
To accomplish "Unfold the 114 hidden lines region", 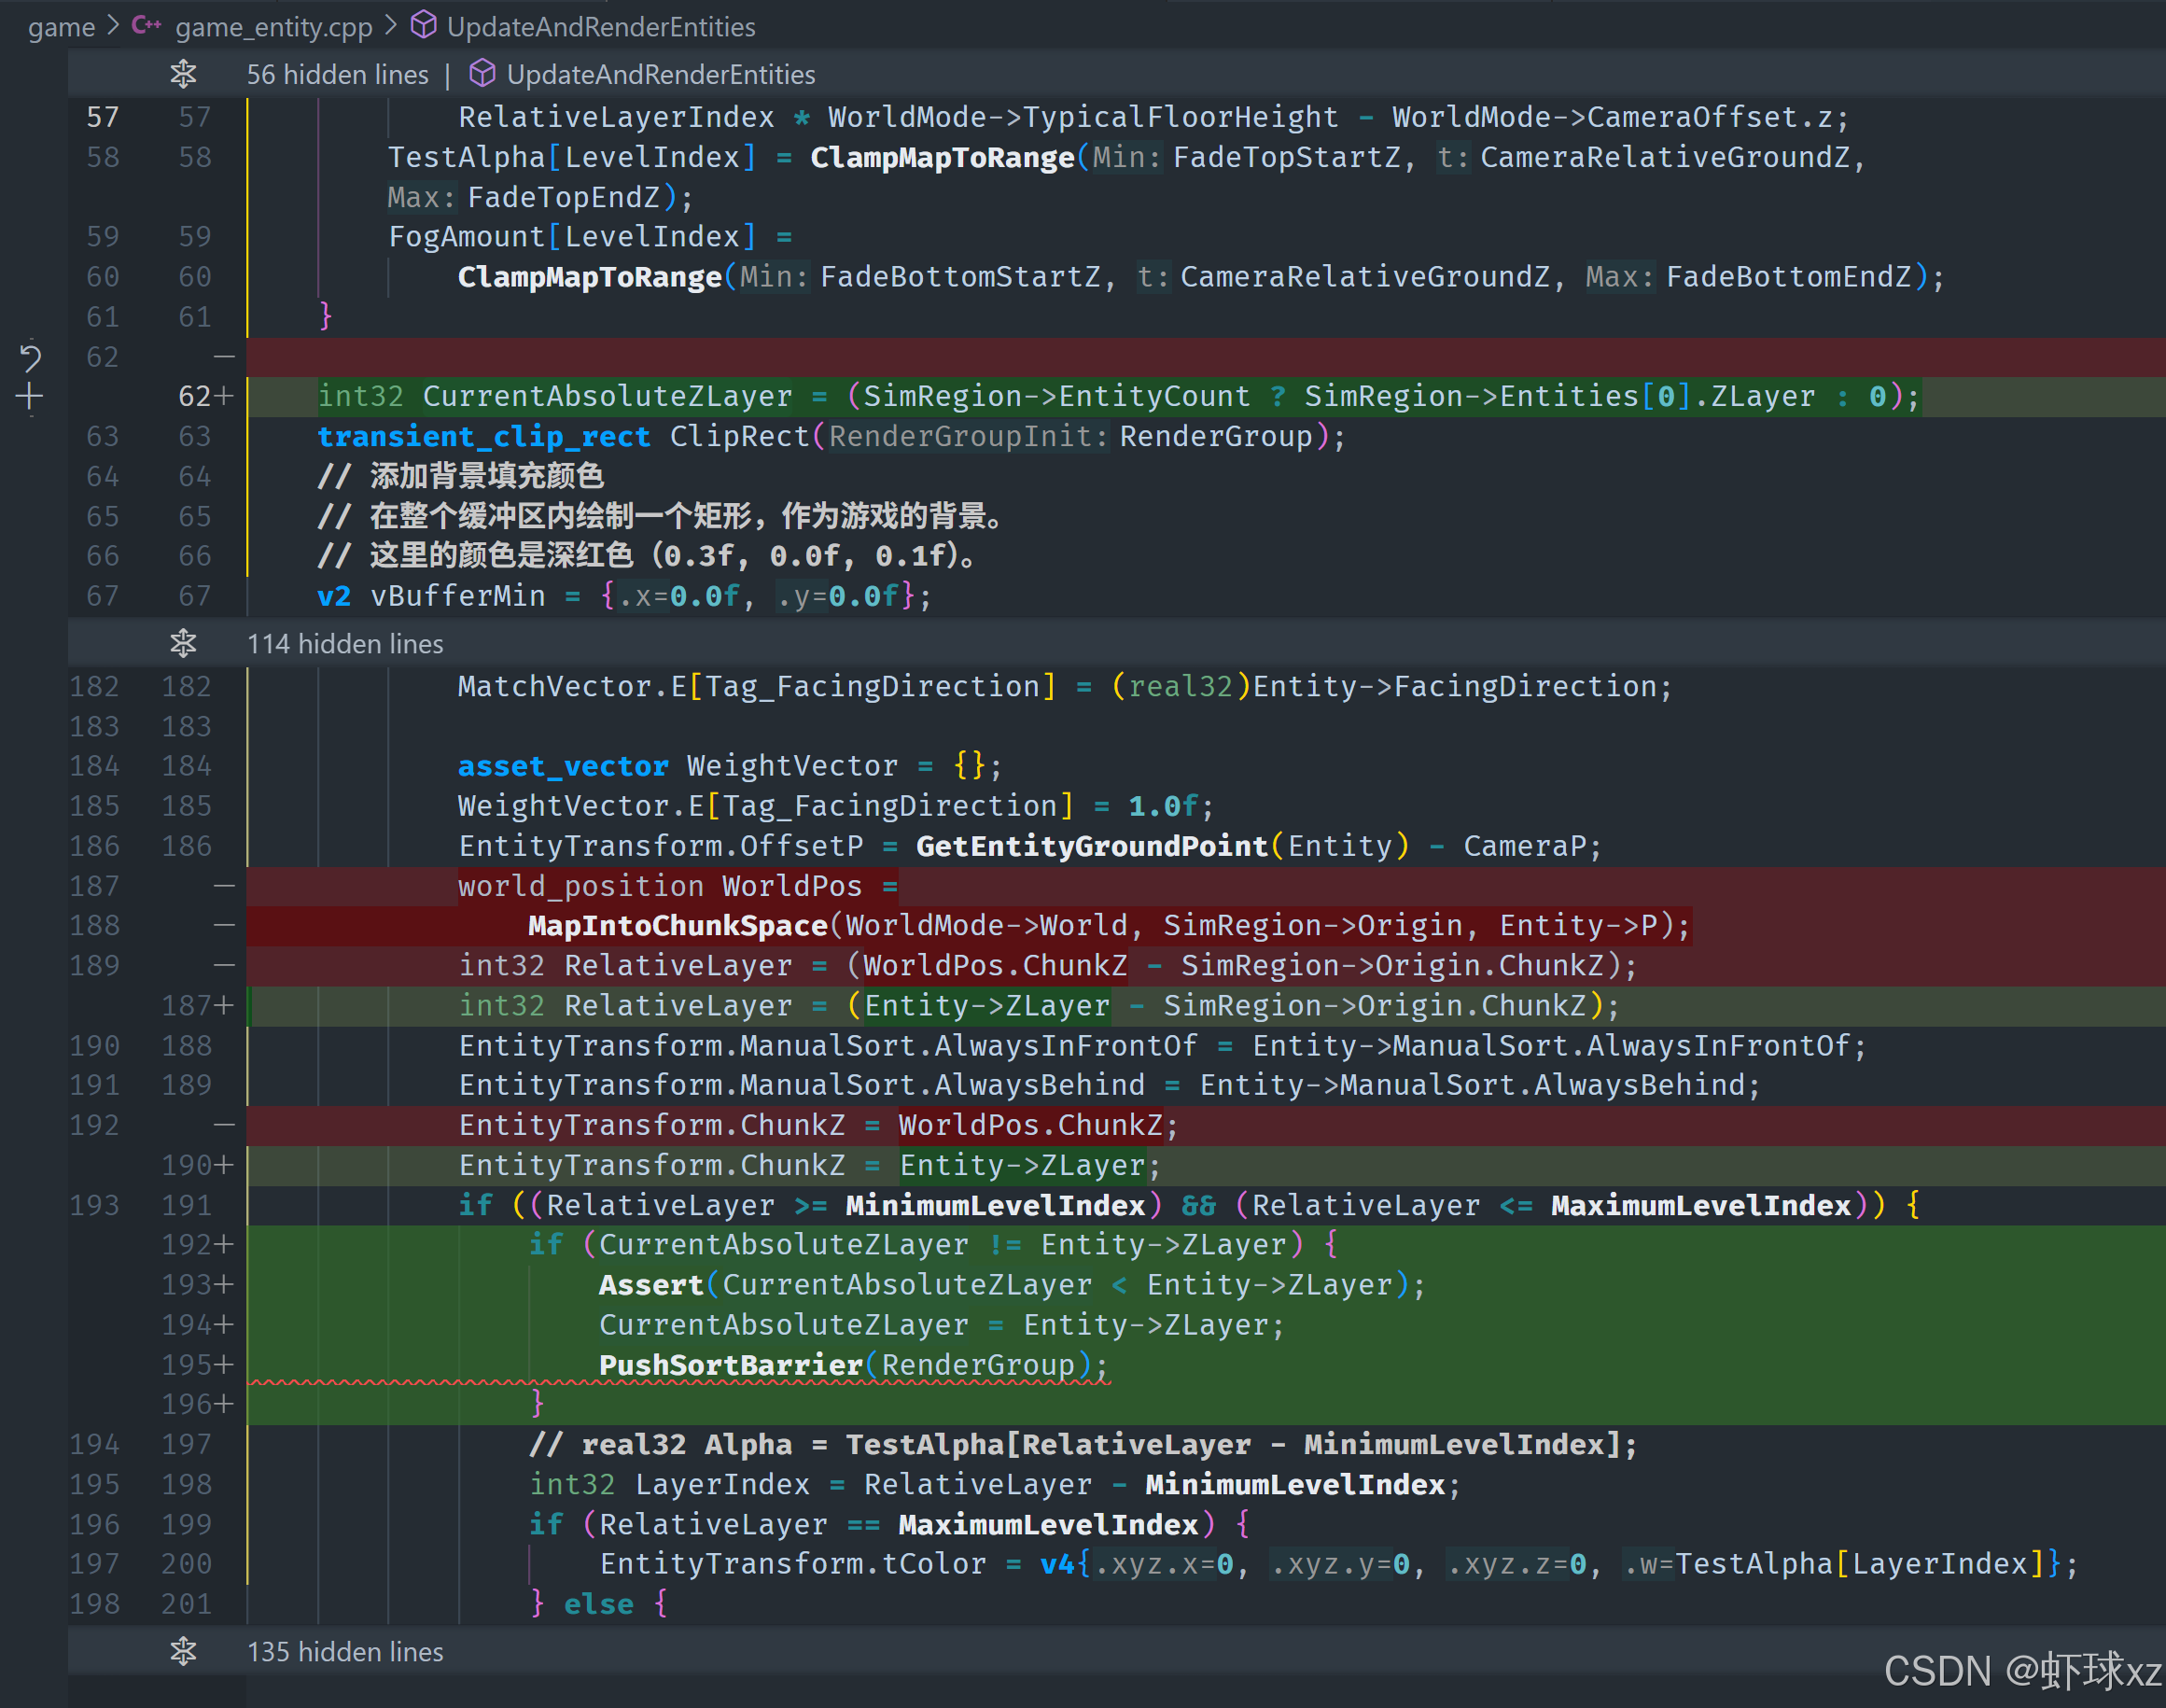I will click(x=183, y=643).
